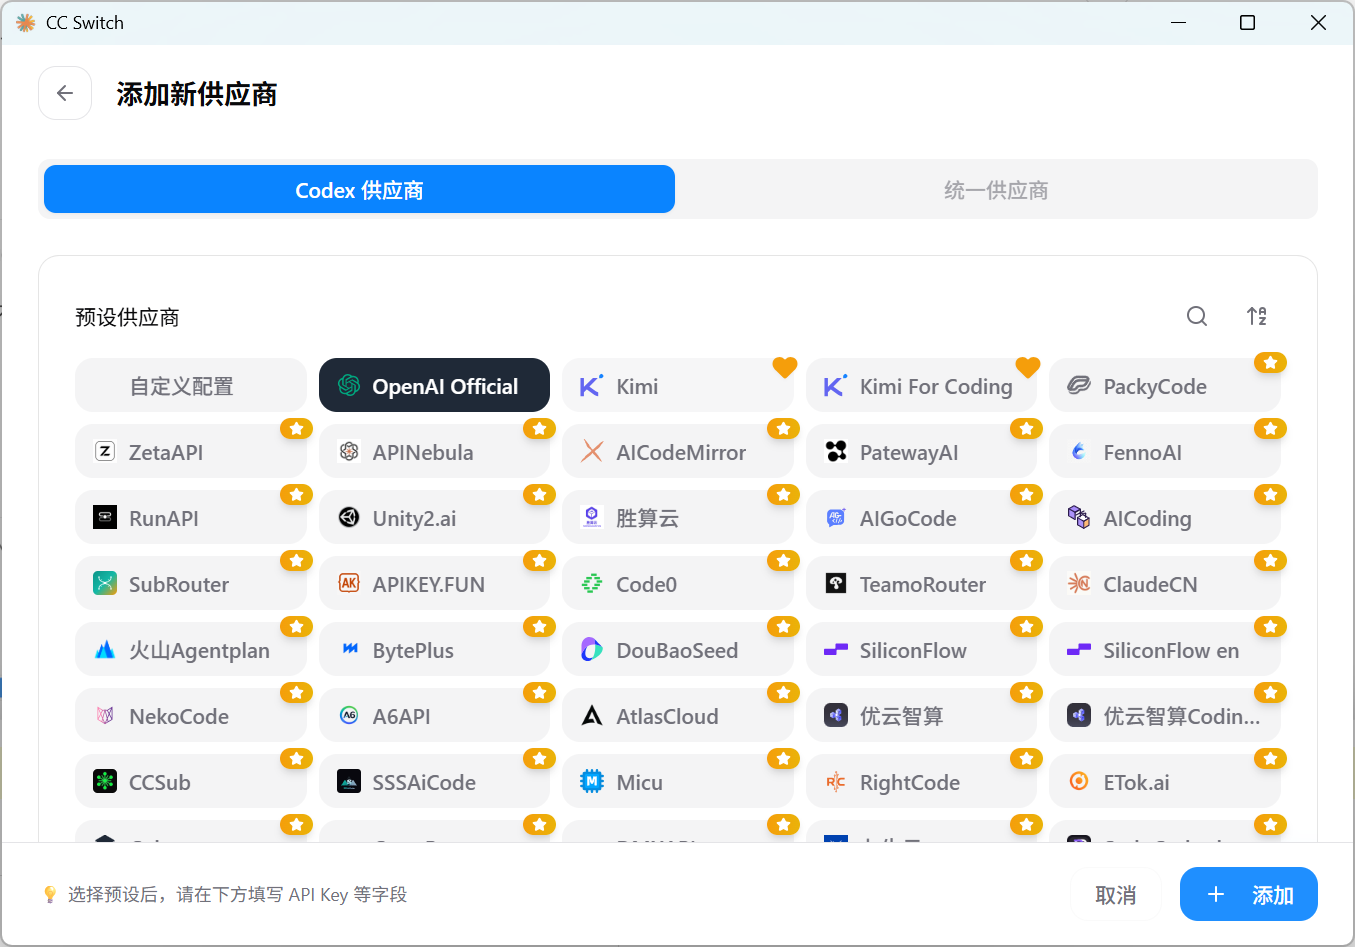The image size is (1355, 947).
Task: Click the K logo on Kimi For Coding
Action: pos(836,386)
